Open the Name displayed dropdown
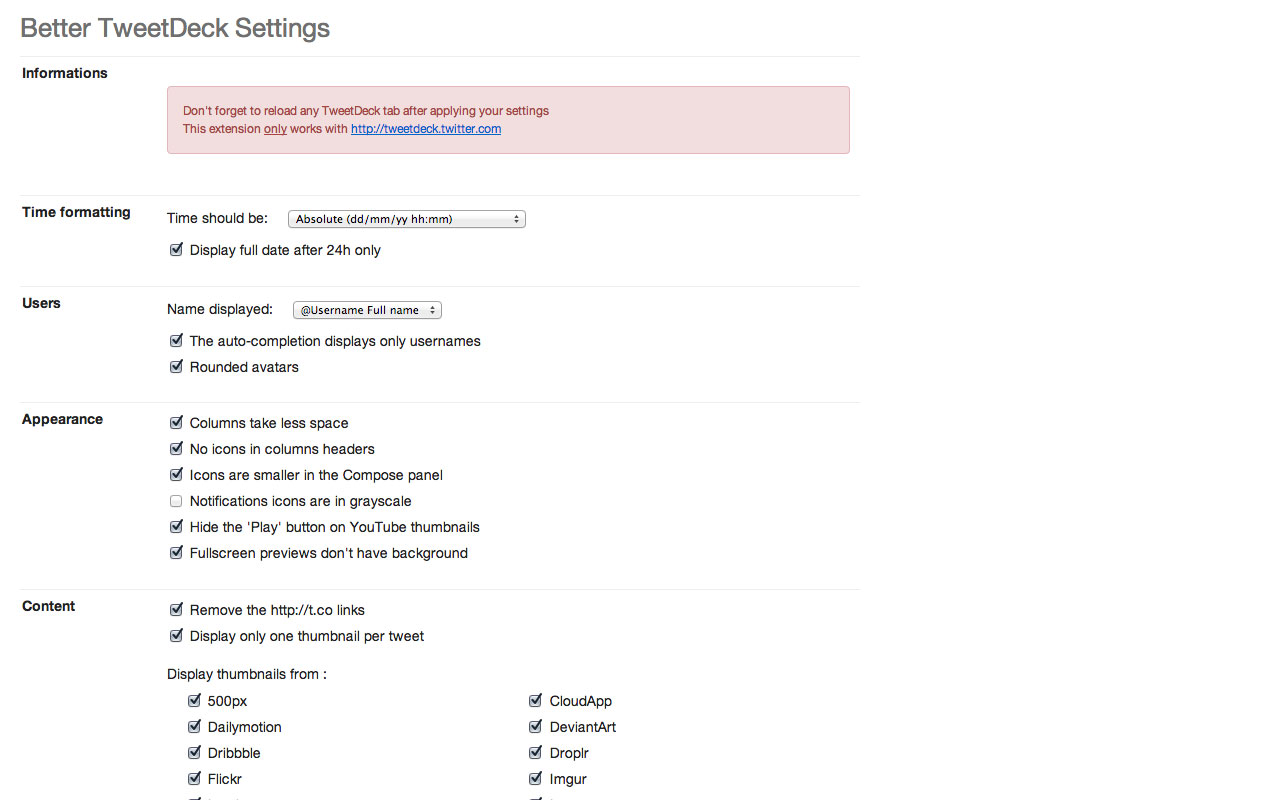 pos(367,310)
